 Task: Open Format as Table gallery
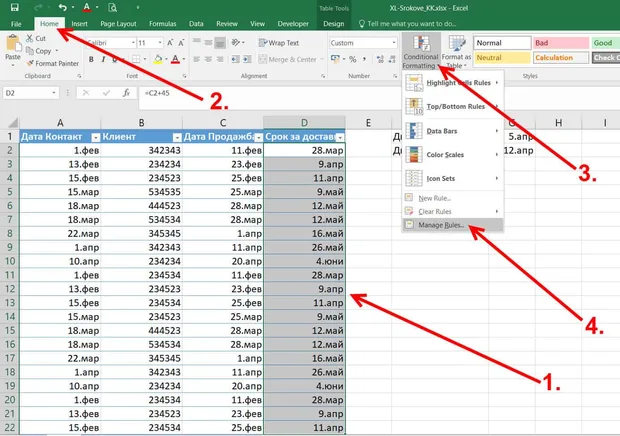(456, 52)
